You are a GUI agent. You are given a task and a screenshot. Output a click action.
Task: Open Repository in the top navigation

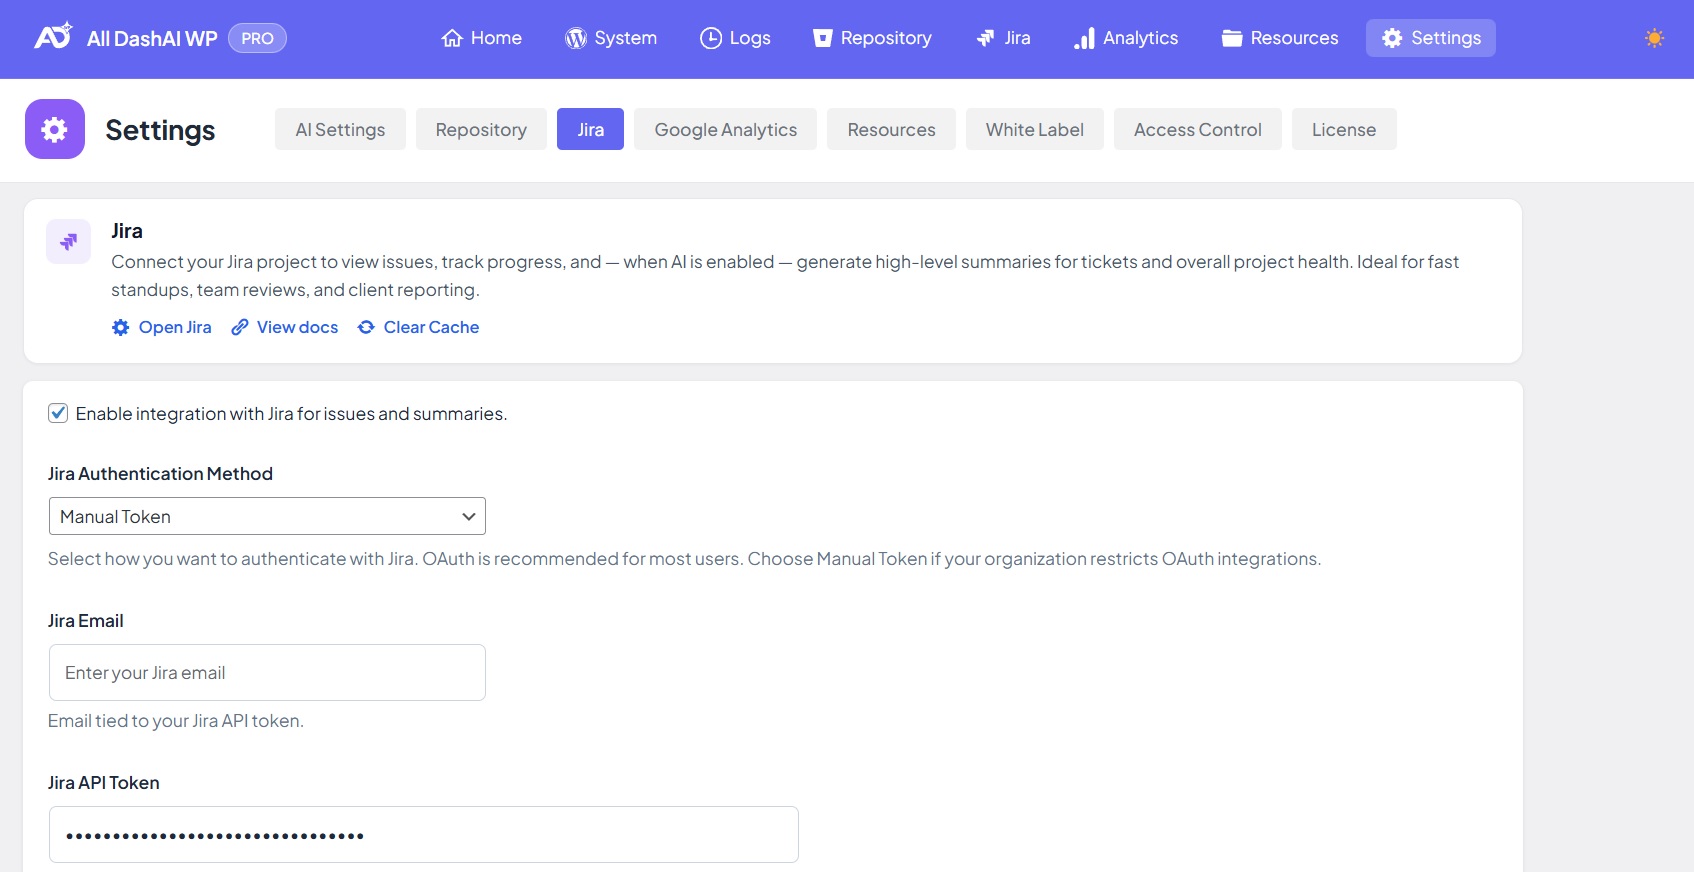point(872,38)
